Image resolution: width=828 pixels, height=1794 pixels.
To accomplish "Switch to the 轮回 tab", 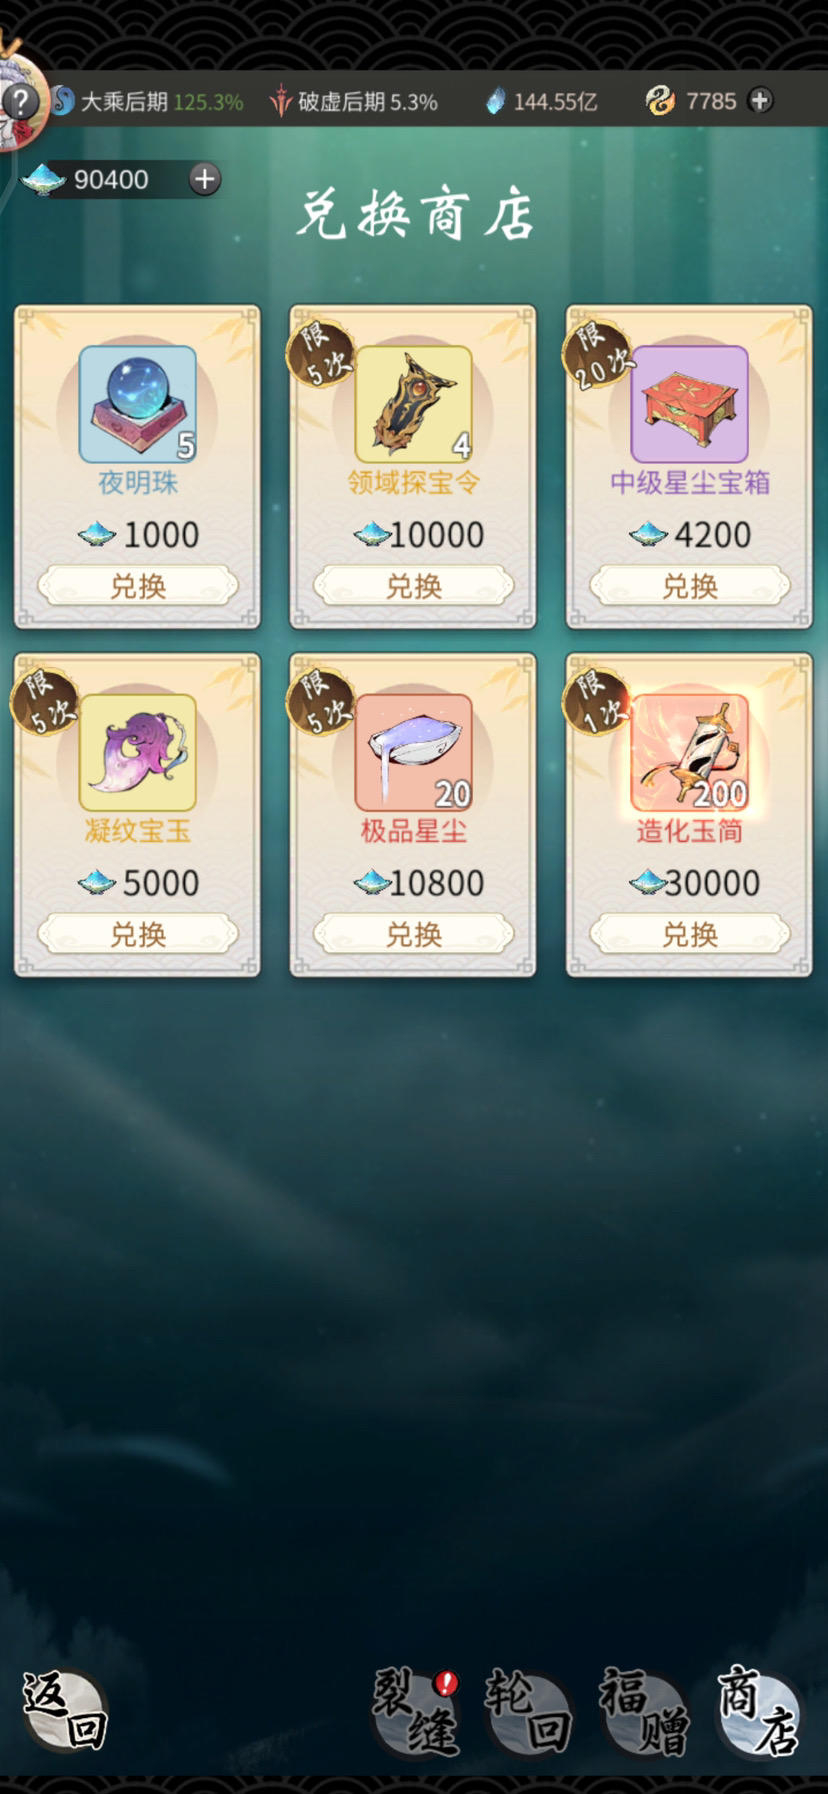I will coord(528,1711).
